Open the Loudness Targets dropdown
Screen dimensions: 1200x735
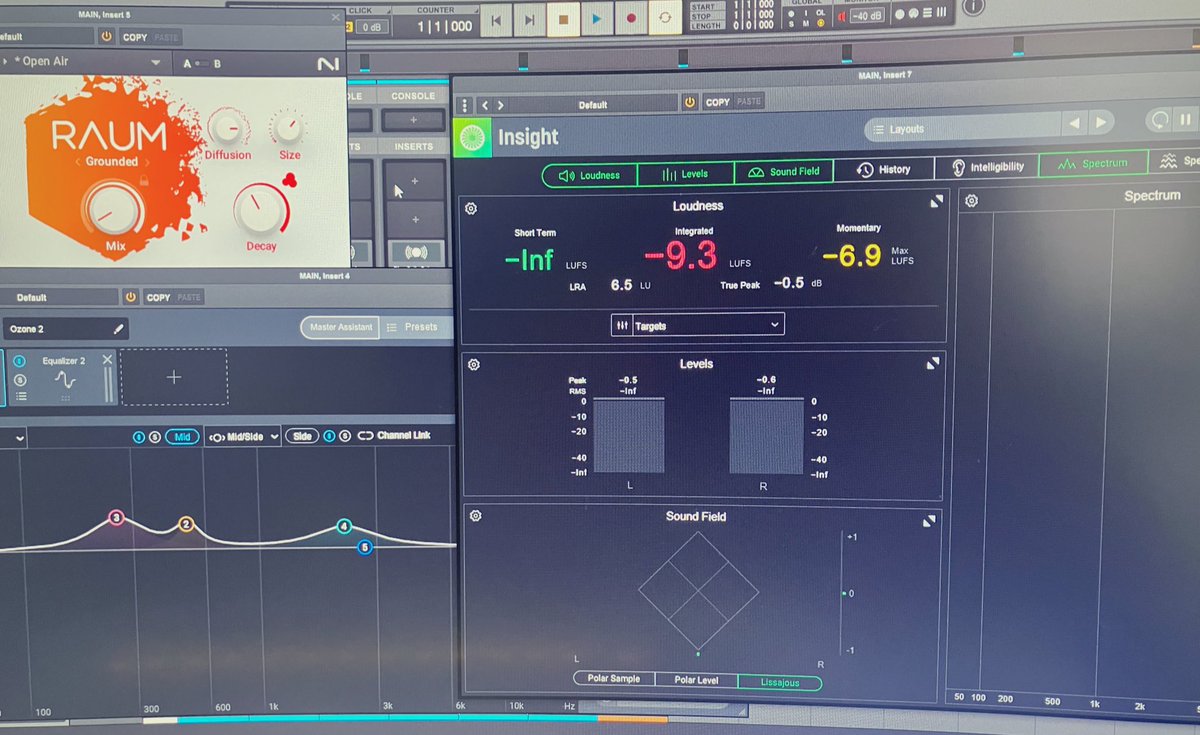tap(698, 325)
